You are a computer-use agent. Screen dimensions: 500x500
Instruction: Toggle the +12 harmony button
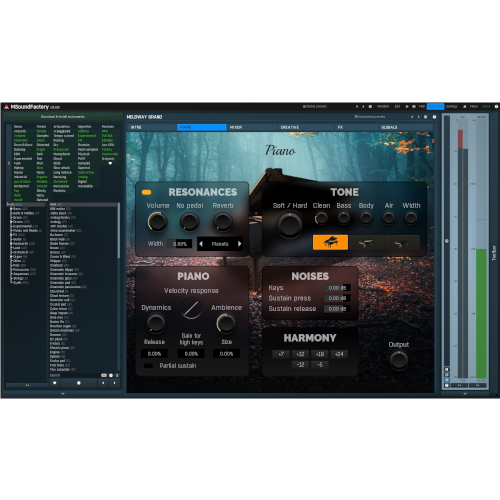pos(300,354)
